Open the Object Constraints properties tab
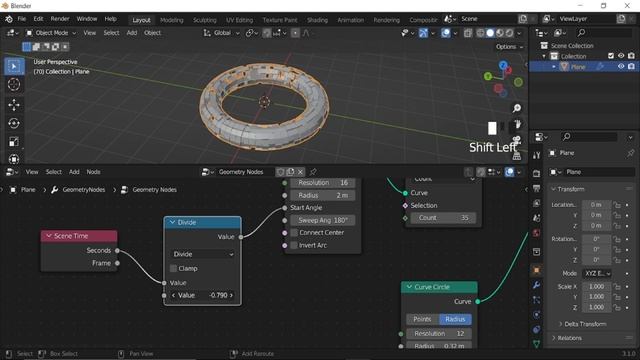Viewport: 640px width, 360px height. tap(536, 329)
